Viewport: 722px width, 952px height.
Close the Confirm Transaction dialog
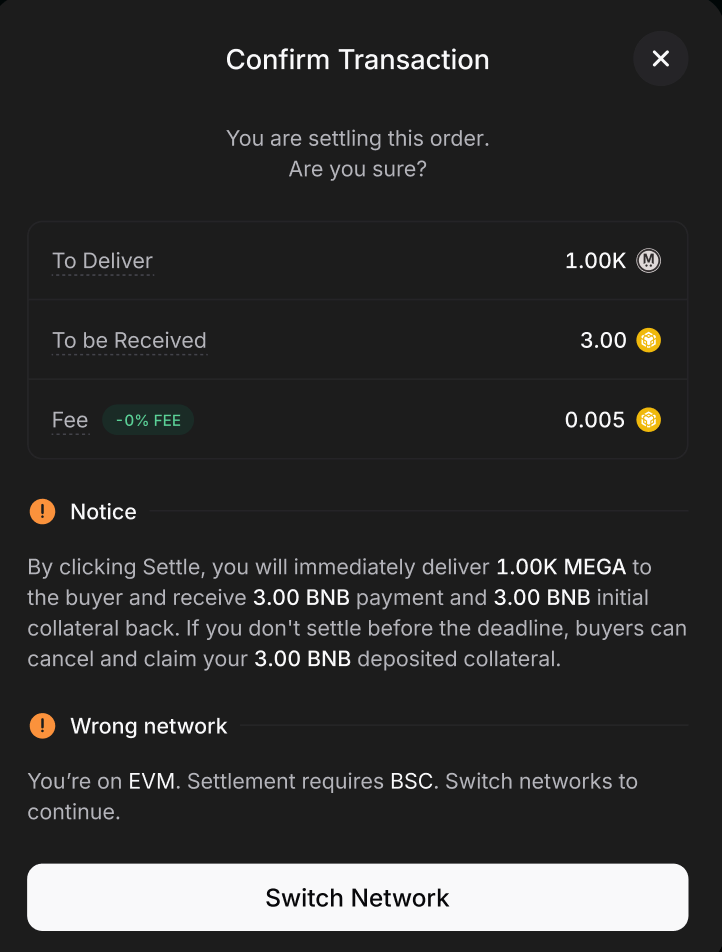[x=660, y=59]
